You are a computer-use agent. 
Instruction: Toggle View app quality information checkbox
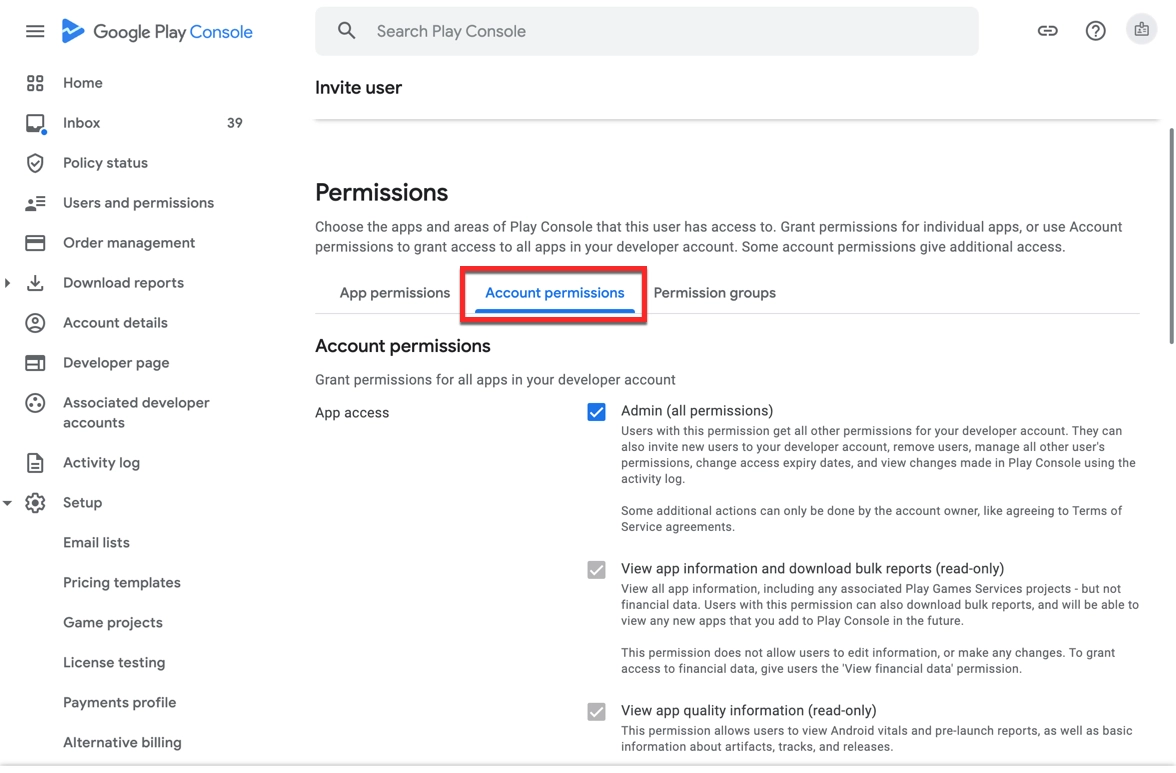pos(596,712)
